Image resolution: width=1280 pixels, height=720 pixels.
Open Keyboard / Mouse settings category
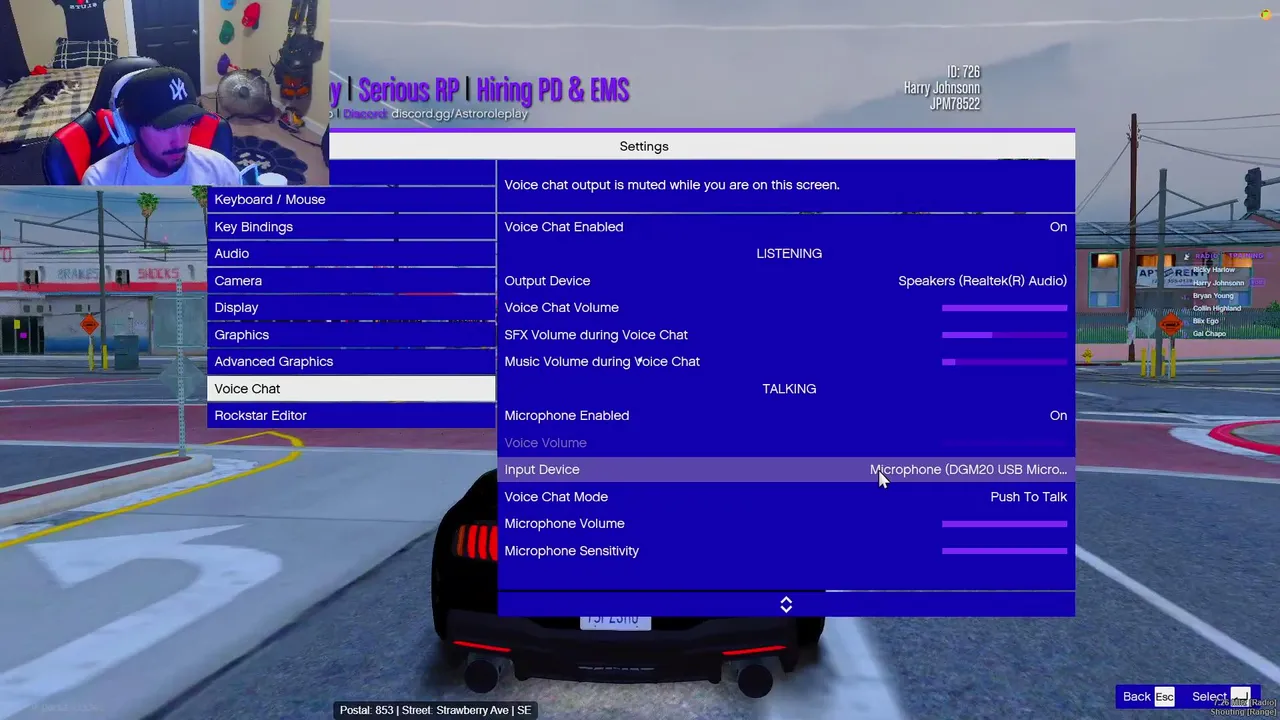351,200
